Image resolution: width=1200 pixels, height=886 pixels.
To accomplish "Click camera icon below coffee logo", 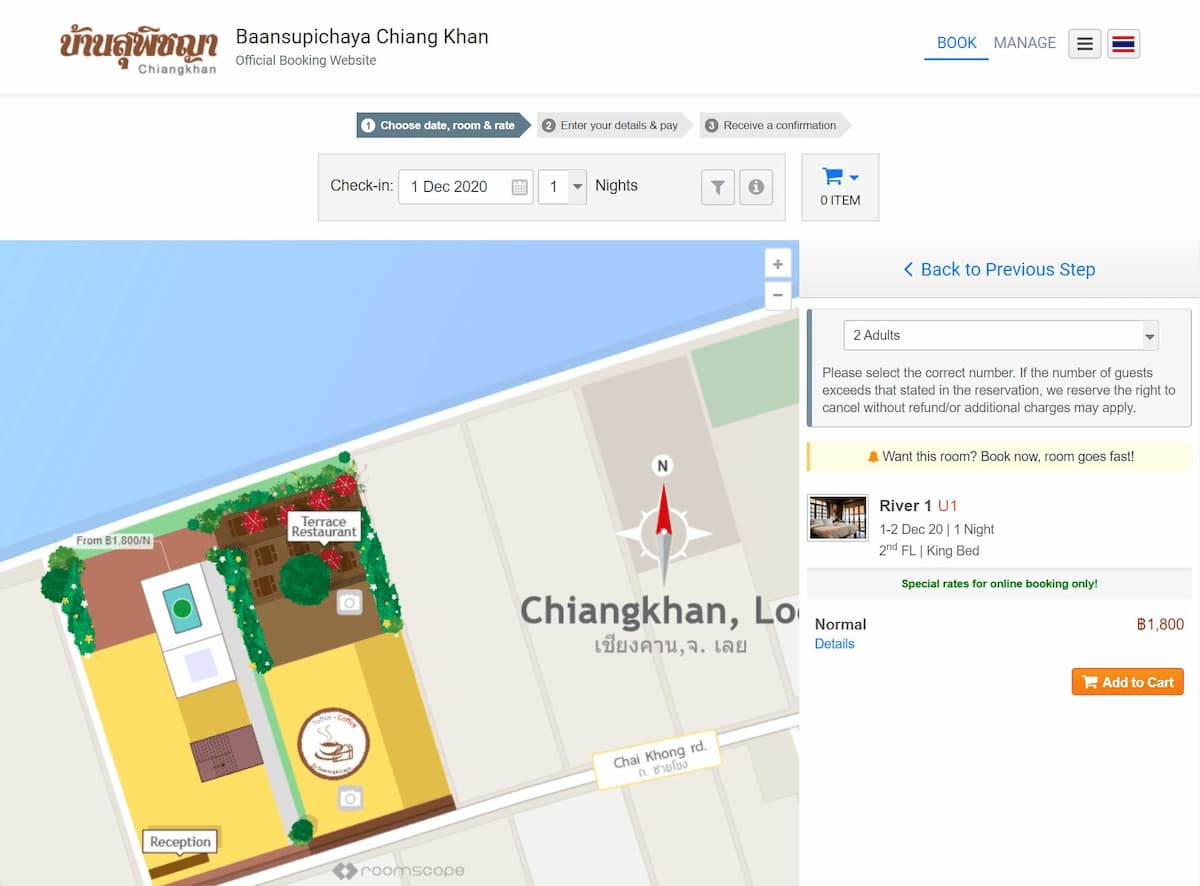I will click(x=349, y=798).
